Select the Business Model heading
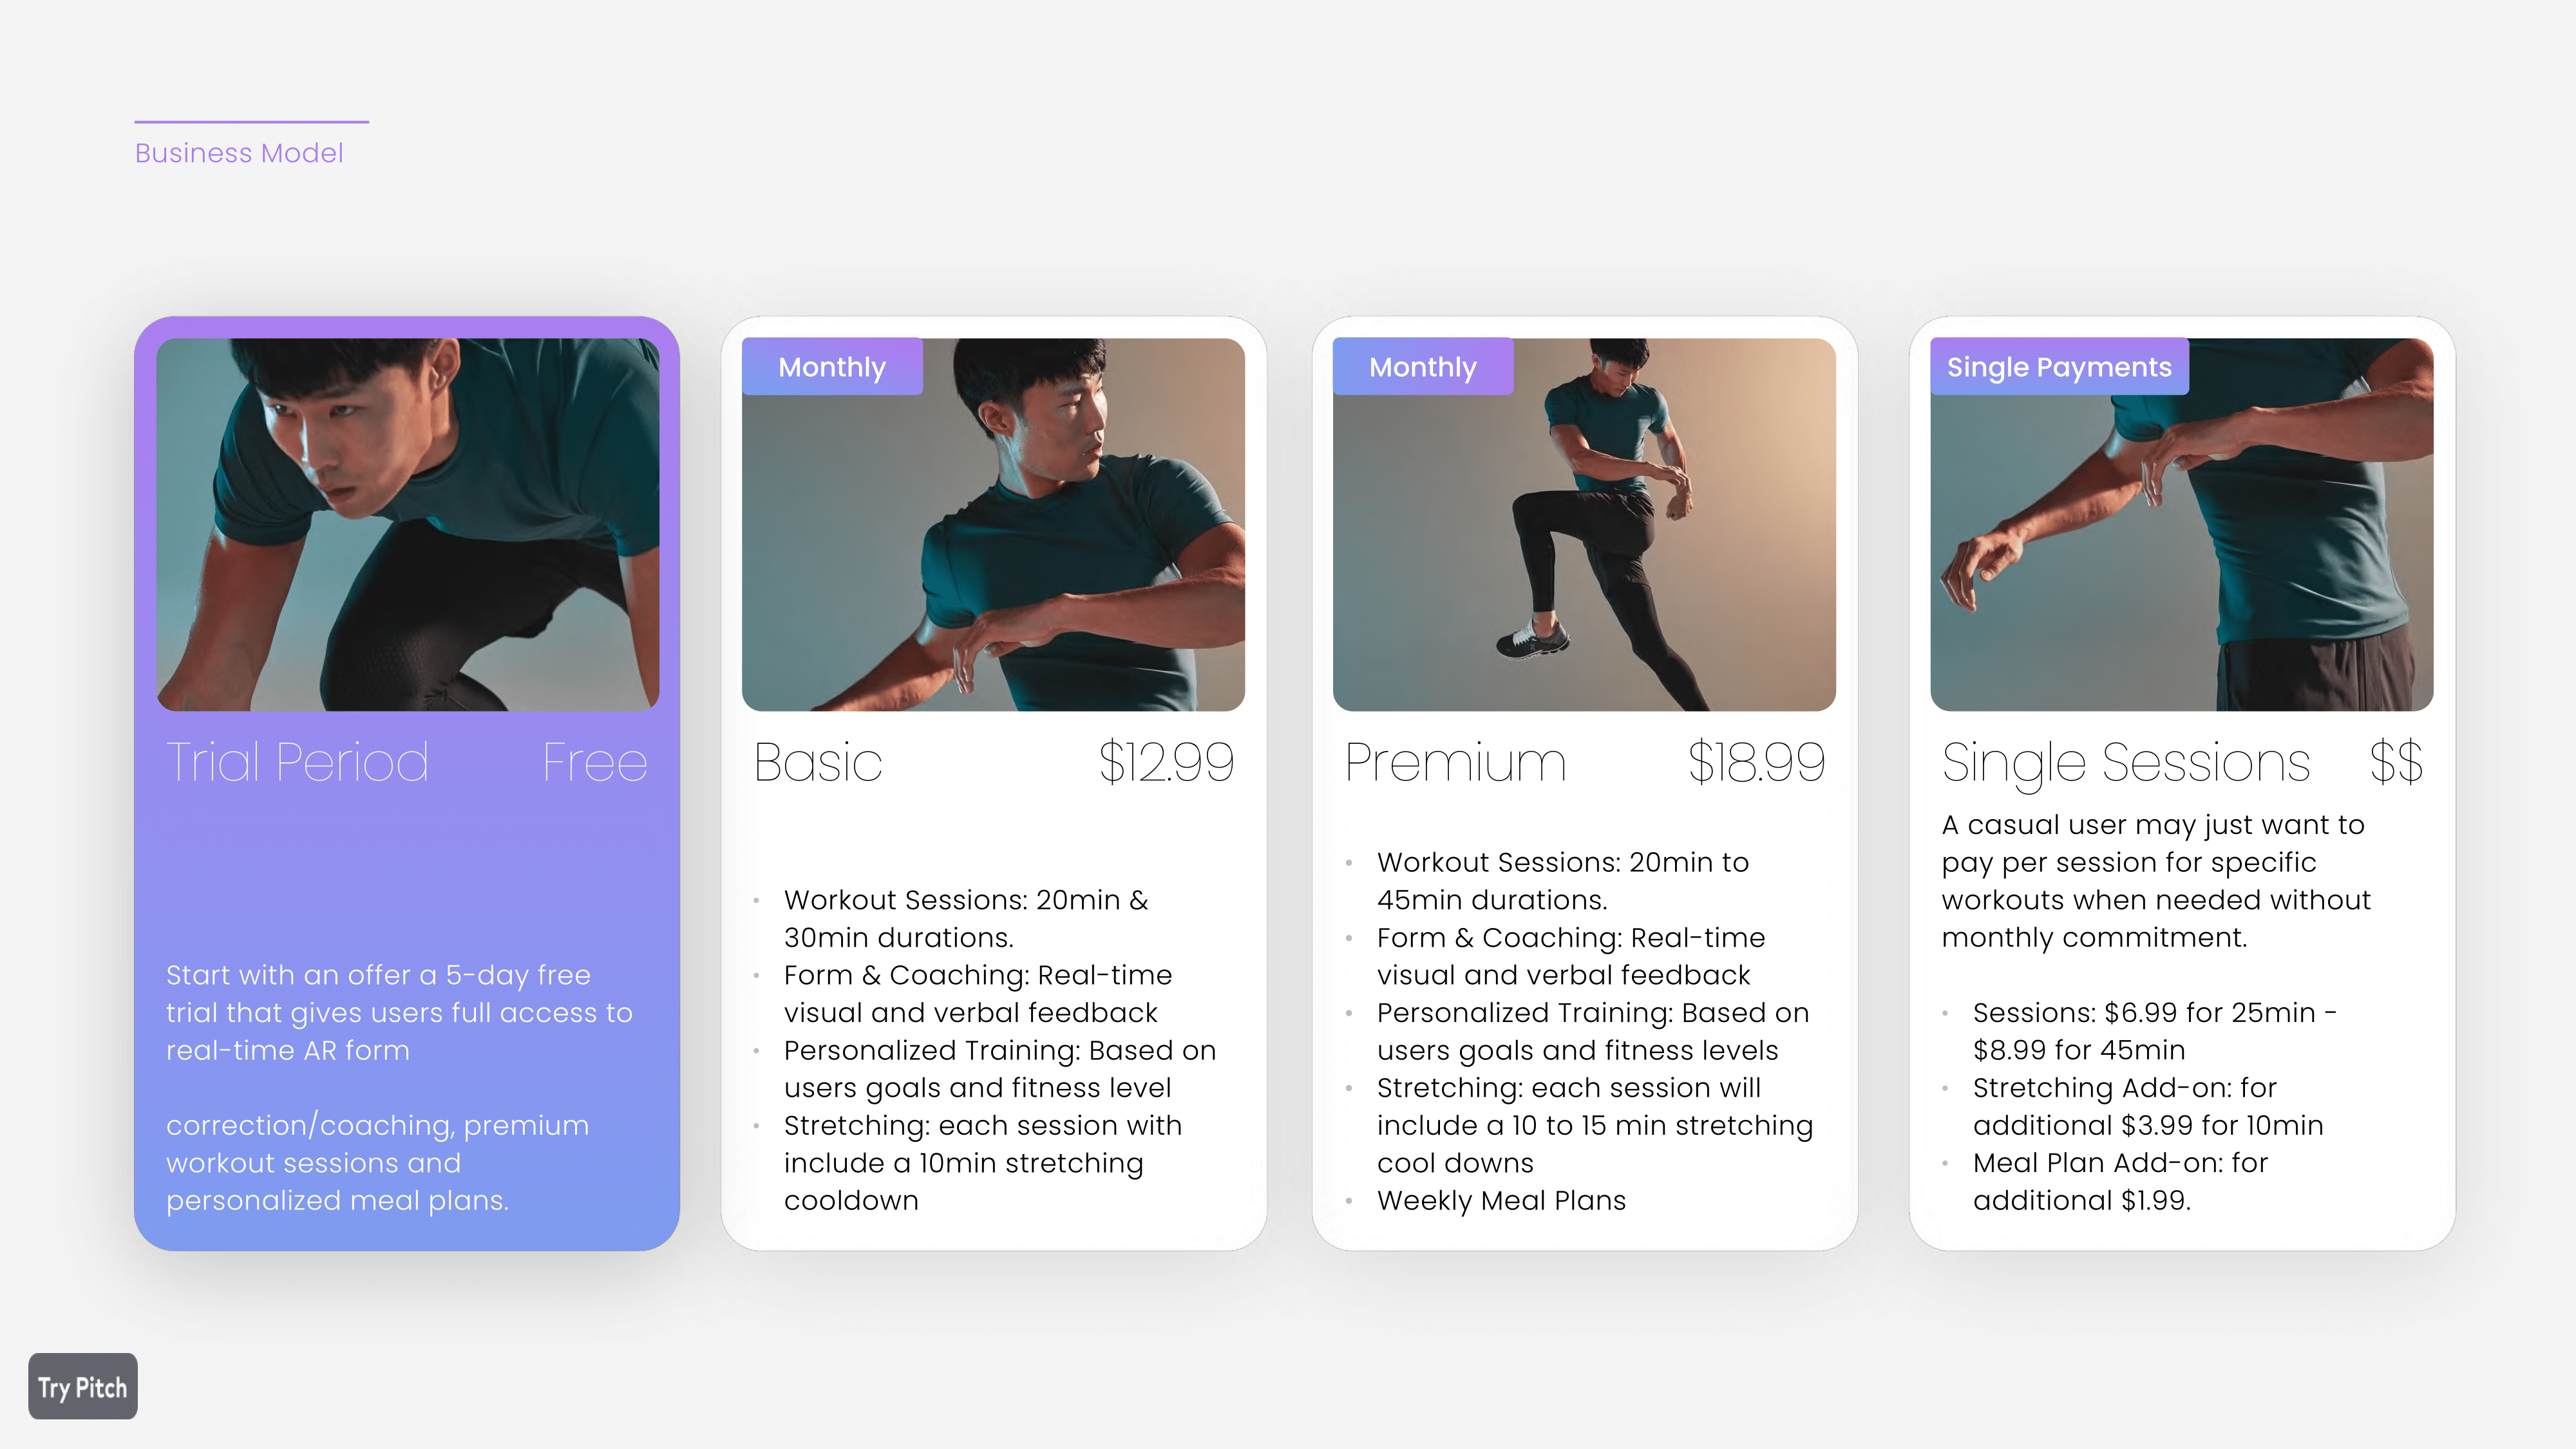The width and height of the screenshot is (2576, 1449). 239,153
